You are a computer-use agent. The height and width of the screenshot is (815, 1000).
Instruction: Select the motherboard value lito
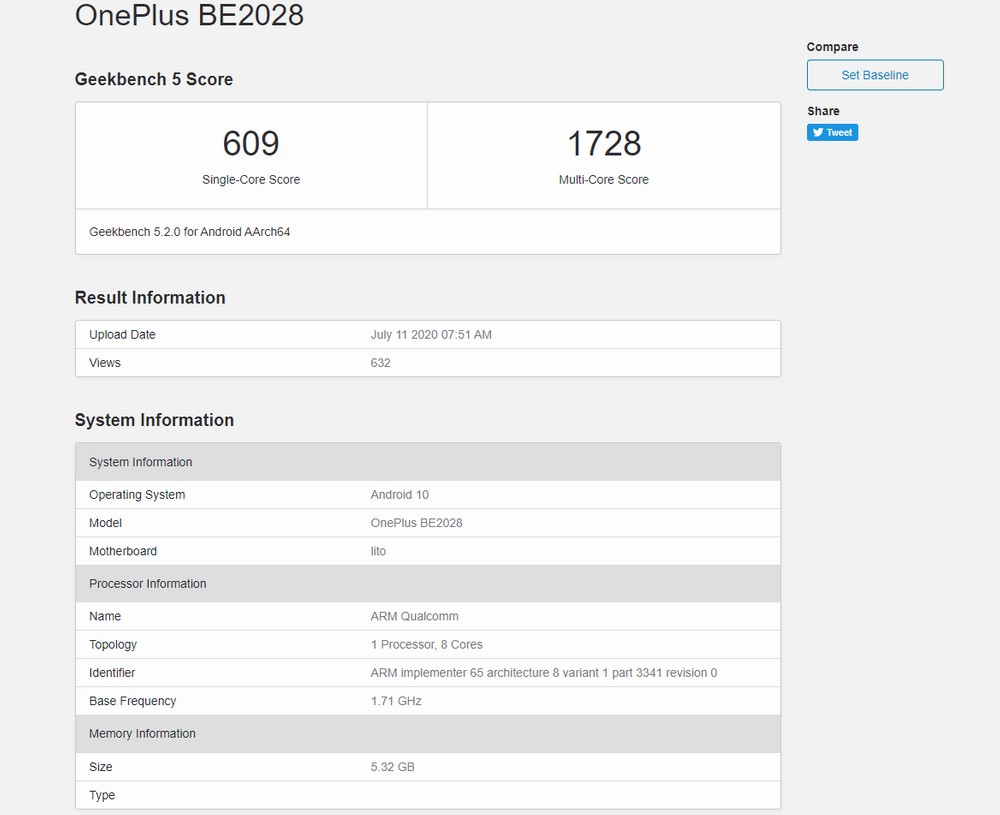coord(378,551)
